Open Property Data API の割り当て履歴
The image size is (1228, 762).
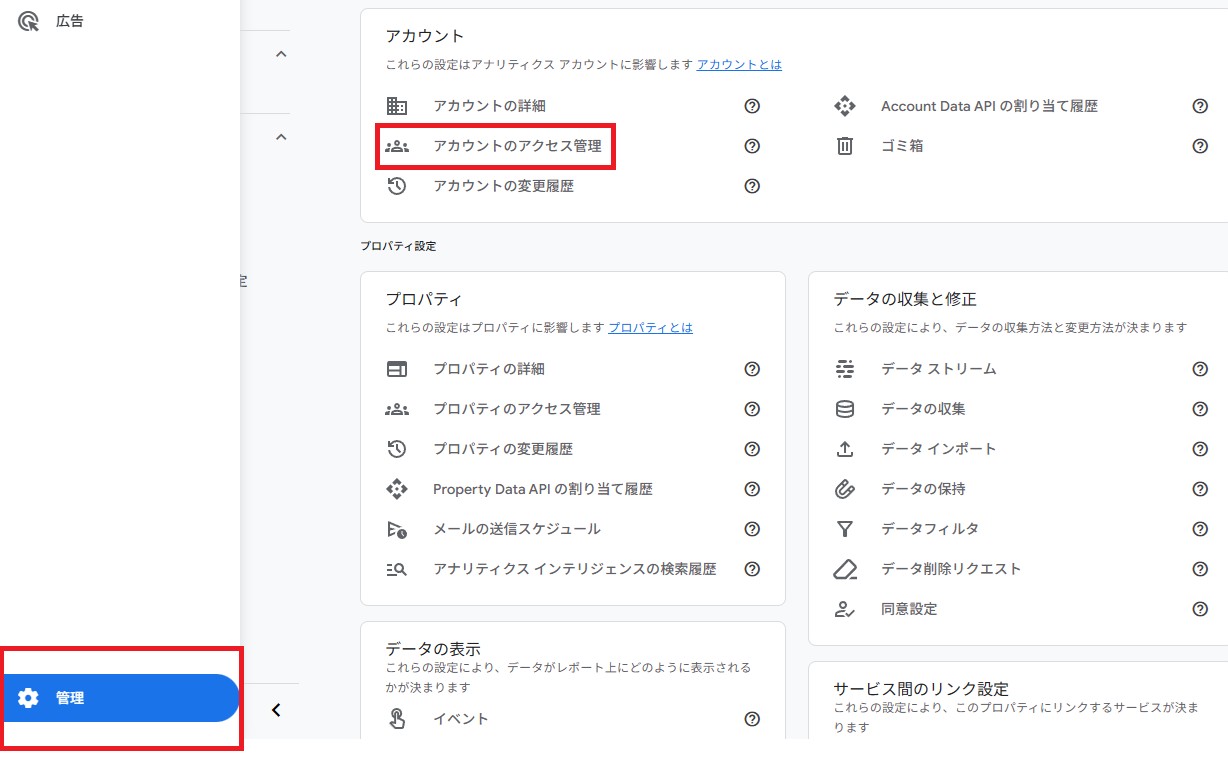[543, 489]
